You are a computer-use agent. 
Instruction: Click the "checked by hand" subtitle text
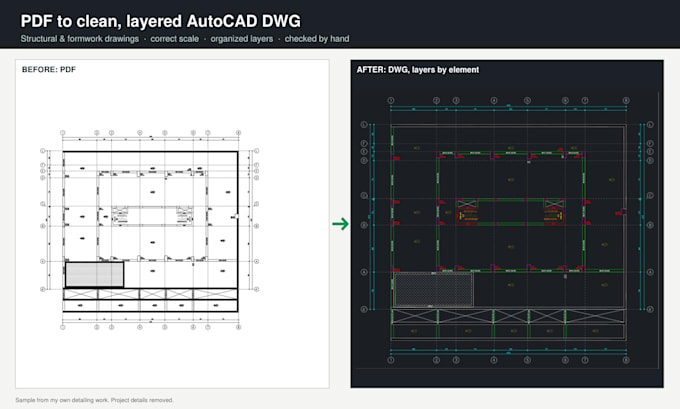(317, 39)
